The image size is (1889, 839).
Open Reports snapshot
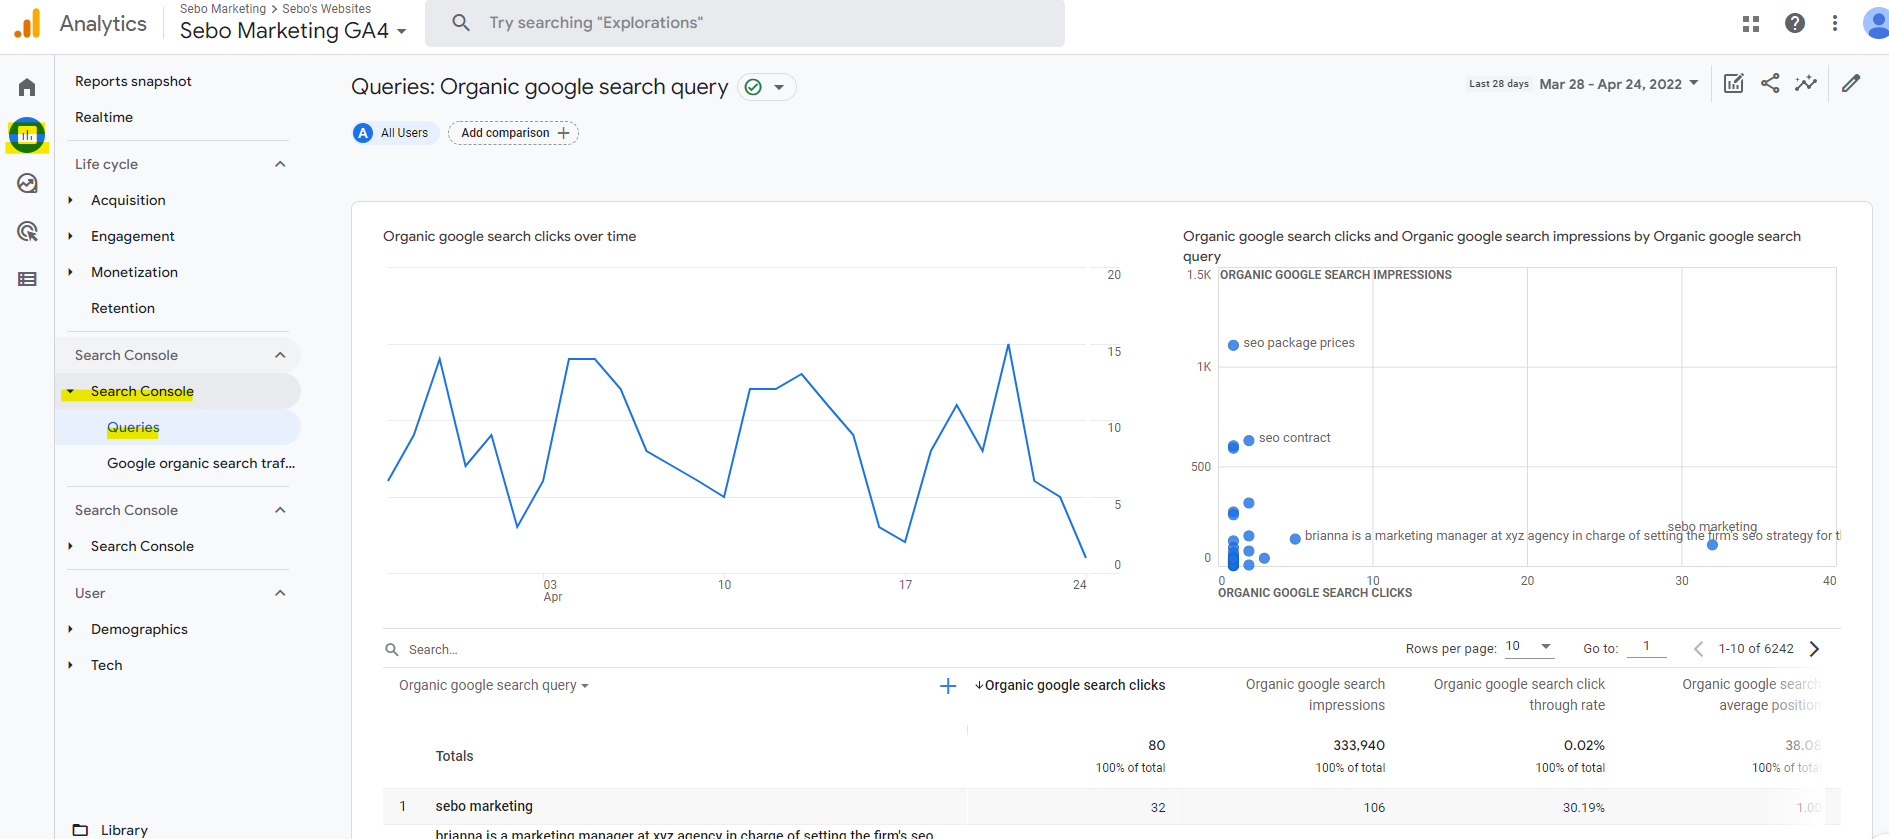pos(133,81)
